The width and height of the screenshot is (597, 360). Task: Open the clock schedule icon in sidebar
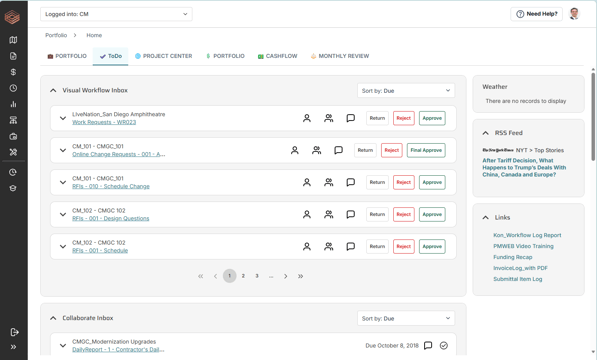(13, 88)
